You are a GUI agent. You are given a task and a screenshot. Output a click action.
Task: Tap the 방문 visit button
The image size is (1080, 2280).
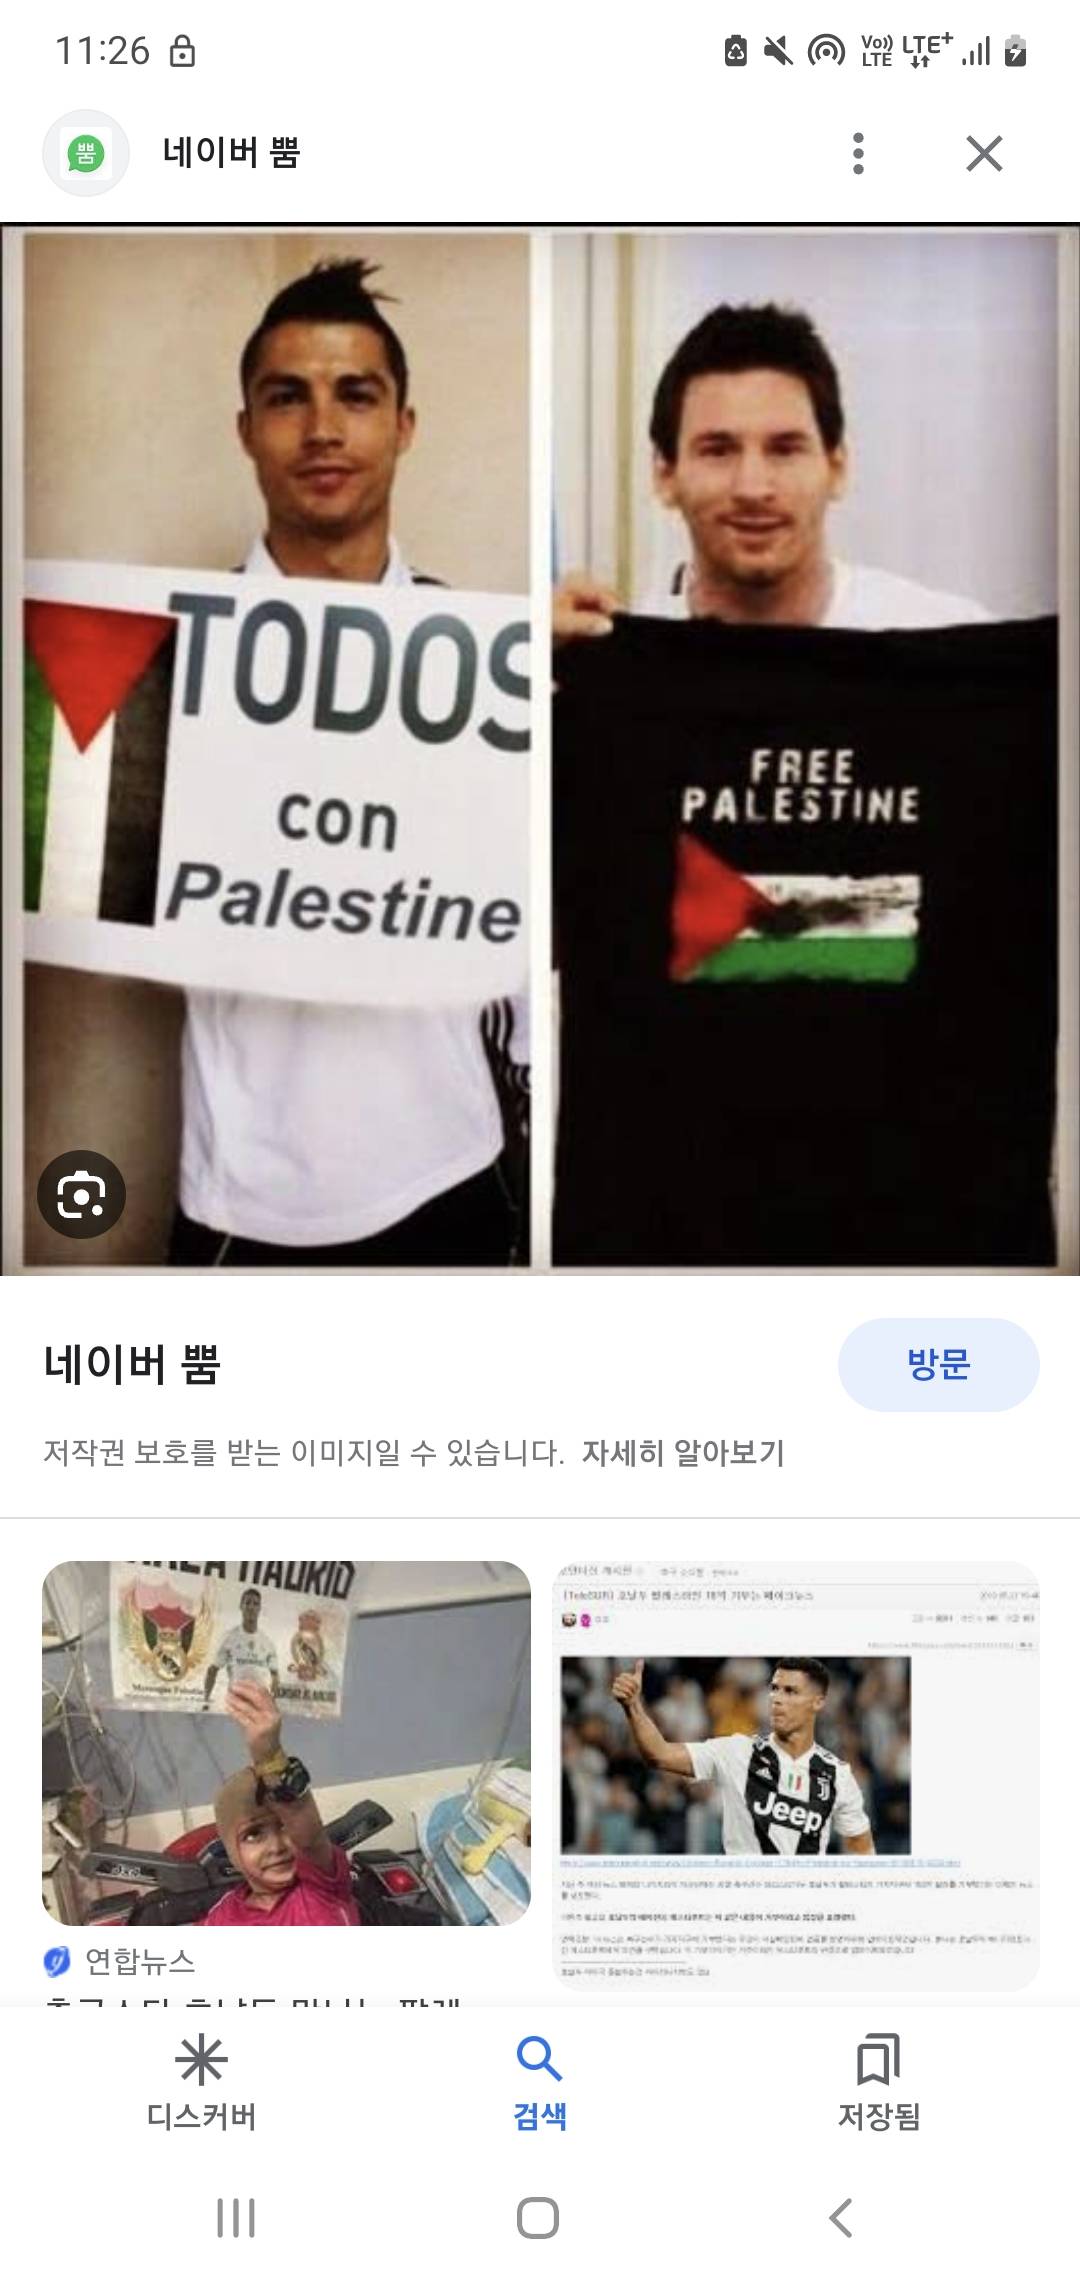[x=938, y=1364]
